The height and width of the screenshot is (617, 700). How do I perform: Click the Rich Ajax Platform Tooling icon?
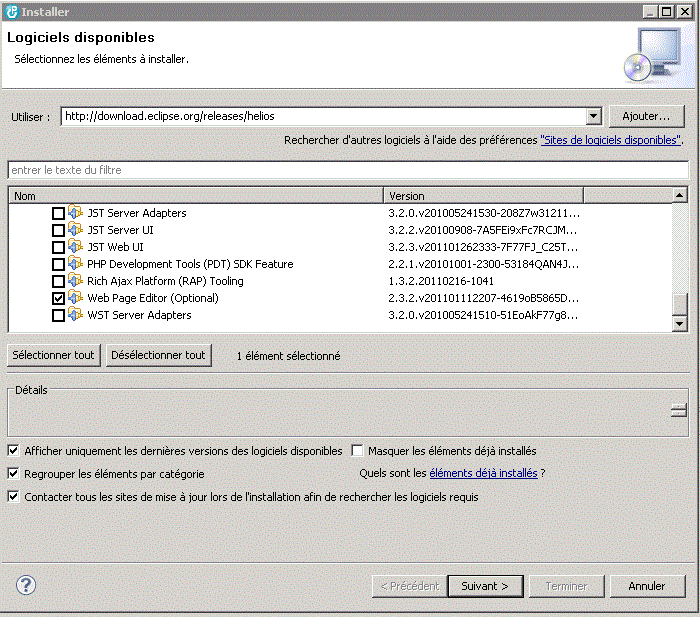pos(75,280)
